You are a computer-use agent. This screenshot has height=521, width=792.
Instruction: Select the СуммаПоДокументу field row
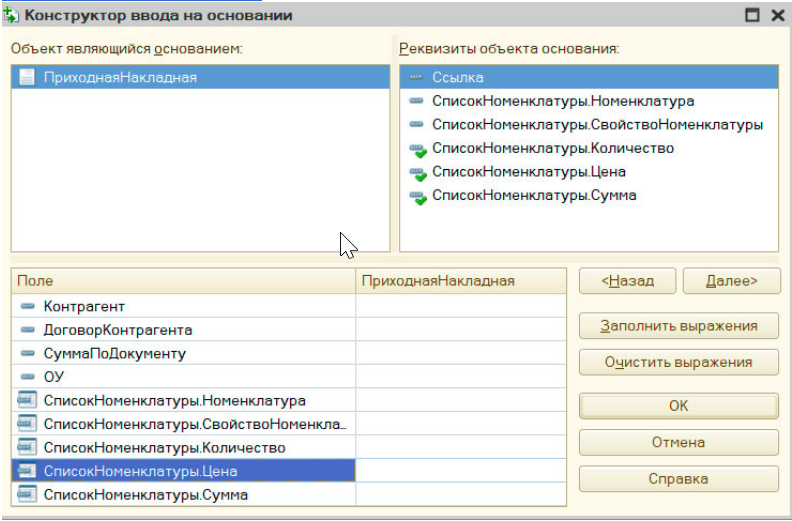184,353
